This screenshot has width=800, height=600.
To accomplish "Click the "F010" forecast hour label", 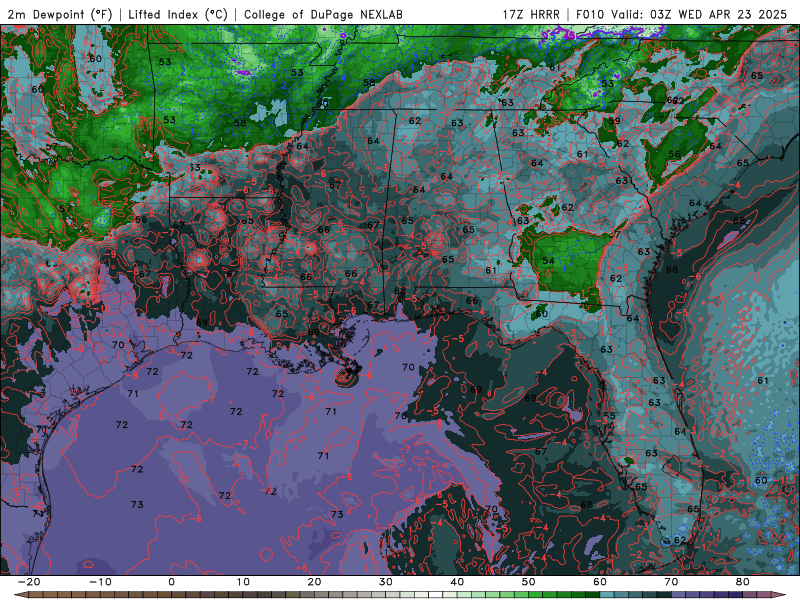I will coord(592,14).
